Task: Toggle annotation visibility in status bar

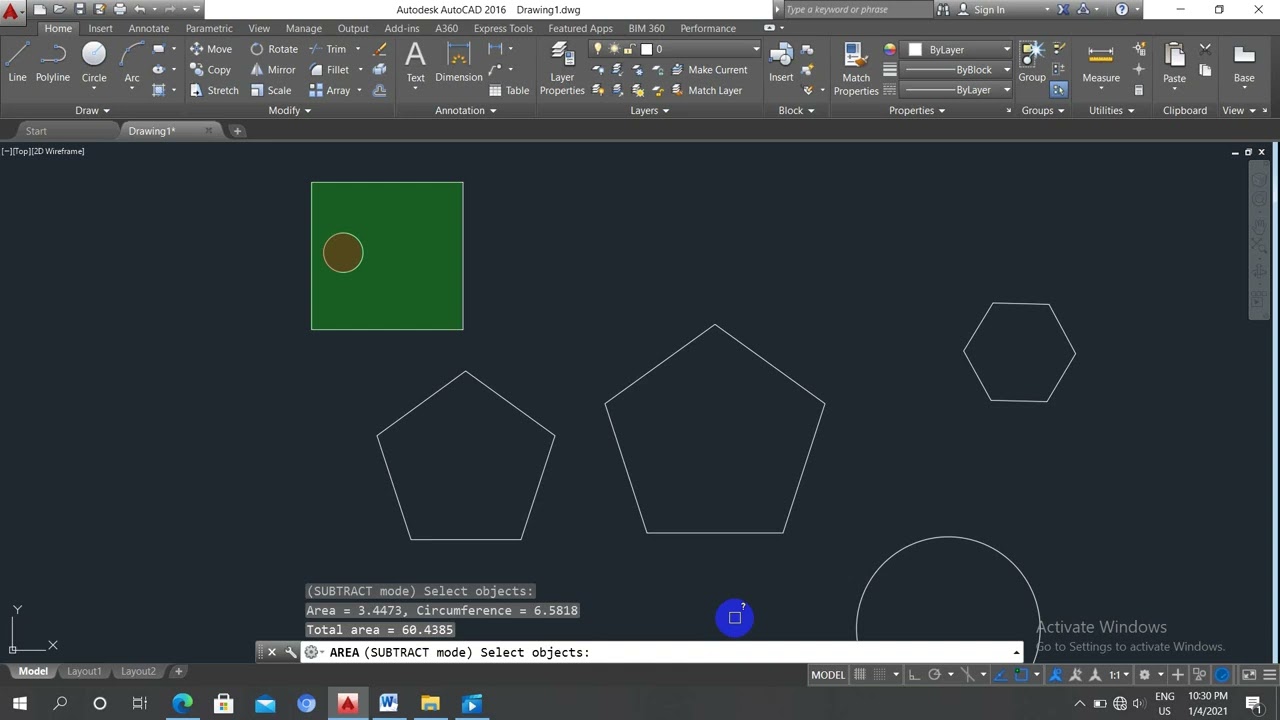Action: [1056, 675]
